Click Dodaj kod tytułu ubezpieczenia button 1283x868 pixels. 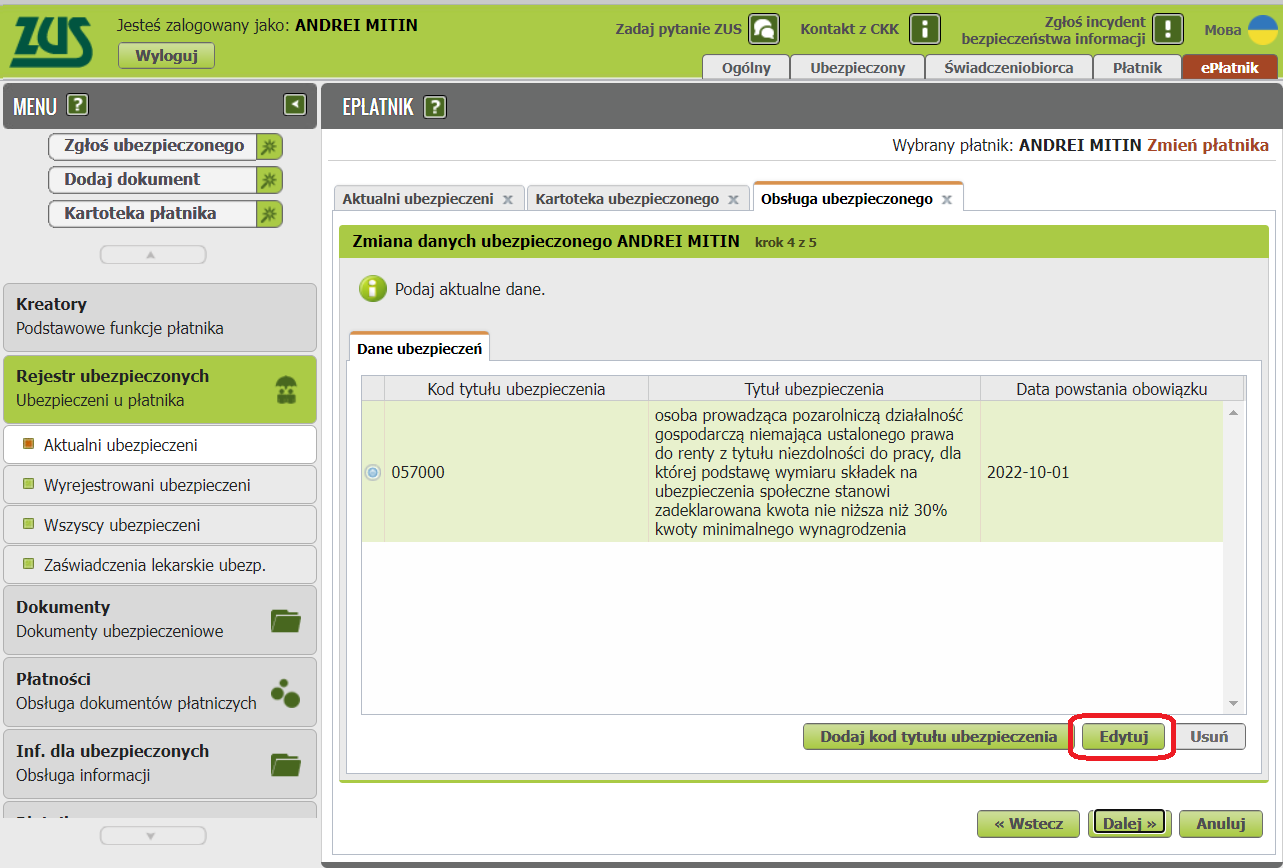pyautogui.click(x=938, y=737)
